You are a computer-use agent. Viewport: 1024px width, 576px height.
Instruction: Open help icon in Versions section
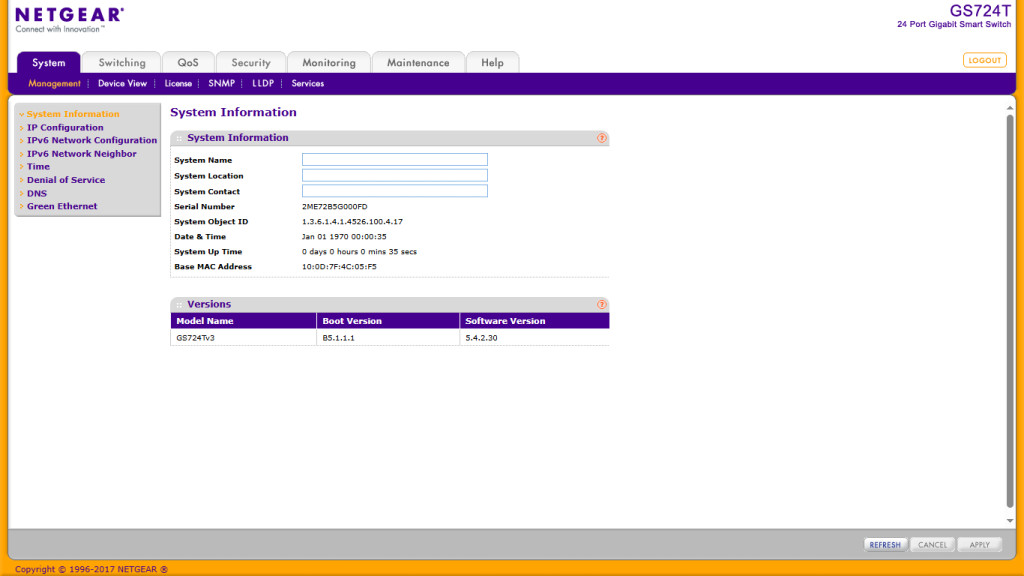602,304
